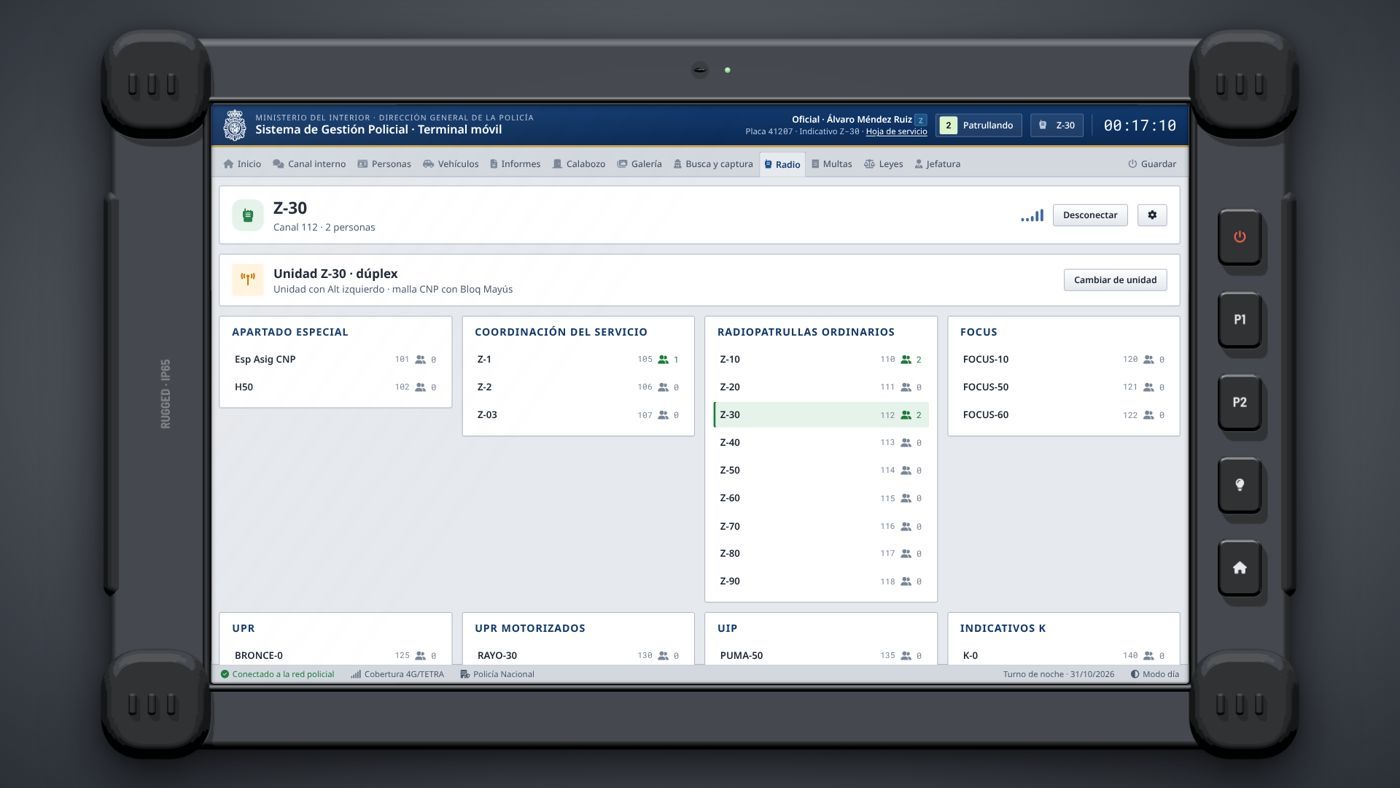Screen dimensions: 1400x788
Task: Select the Z-90 channel row
Action: click(821, 581)
